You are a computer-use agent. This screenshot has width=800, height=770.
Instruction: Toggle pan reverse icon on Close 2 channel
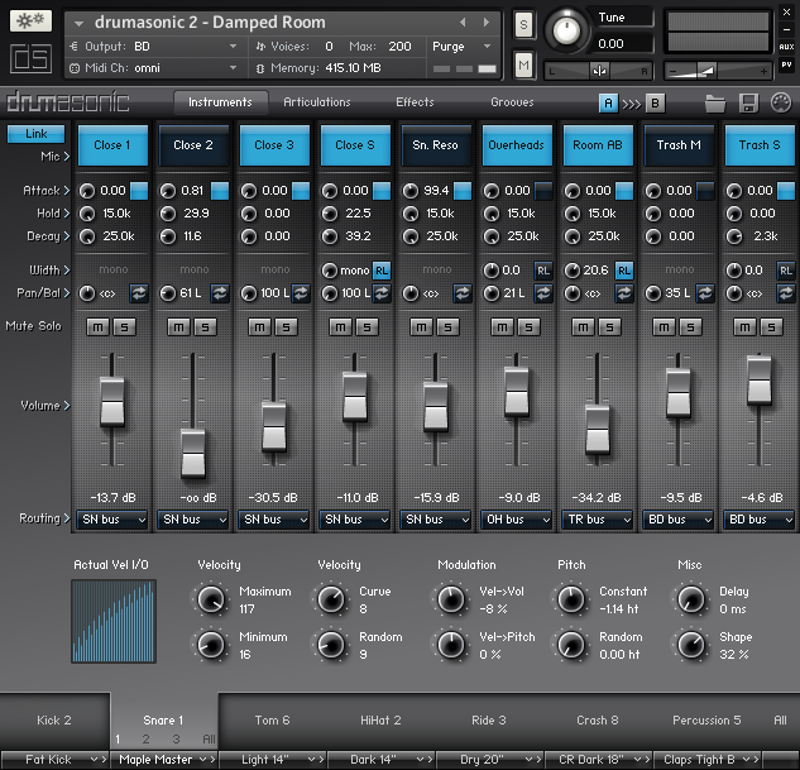point(220,293)
